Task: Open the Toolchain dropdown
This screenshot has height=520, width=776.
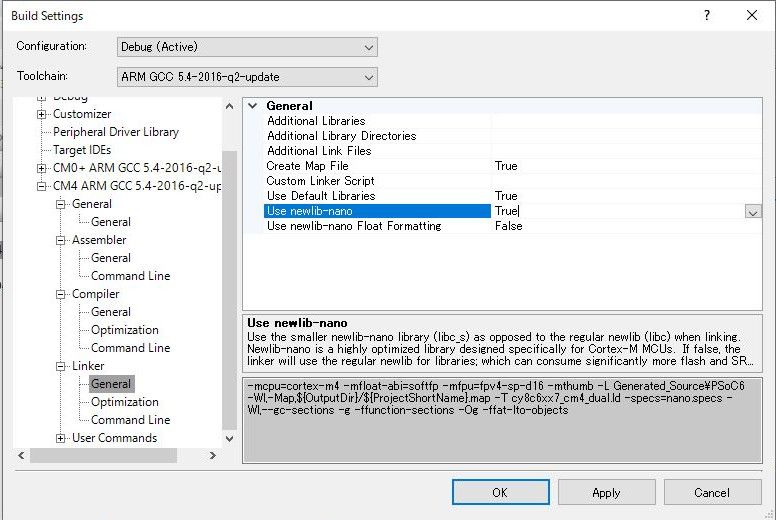Action: click(247, 77)
